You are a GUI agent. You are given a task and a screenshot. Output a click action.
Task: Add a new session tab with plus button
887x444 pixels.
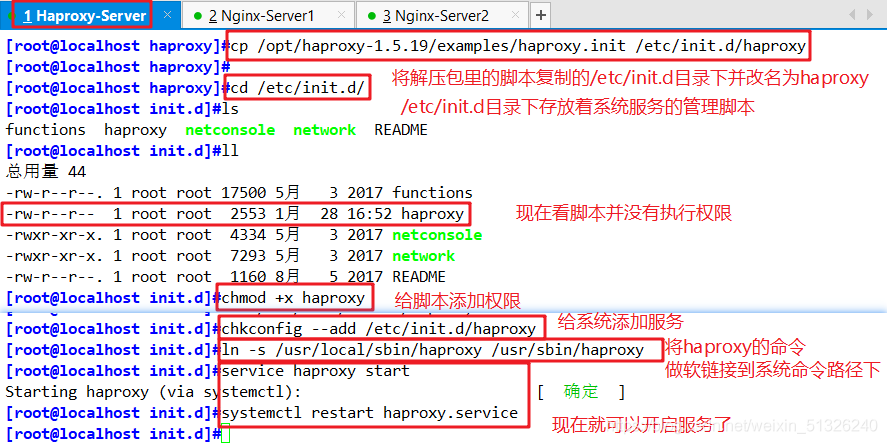(541, 15)
